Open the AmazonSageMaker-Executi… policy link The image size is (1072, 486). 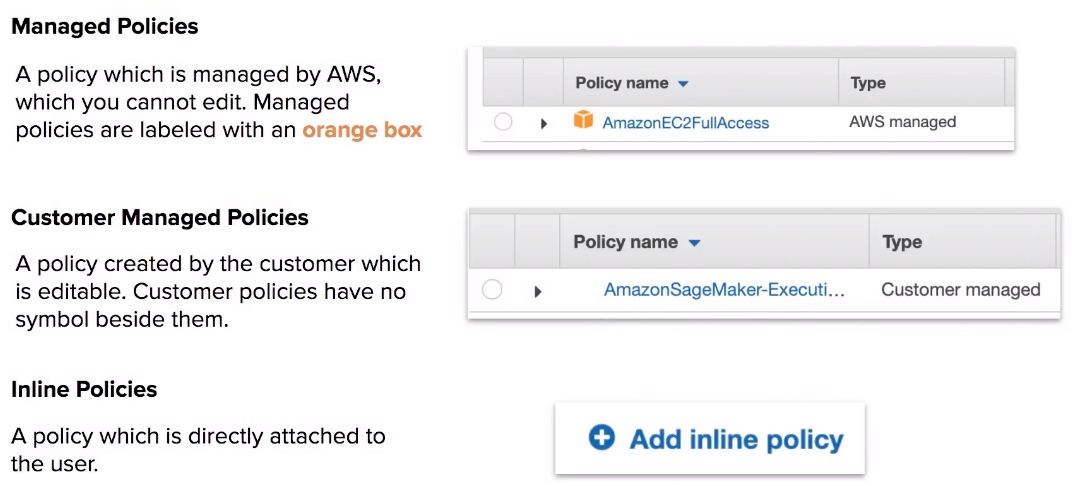coord(725,290)
